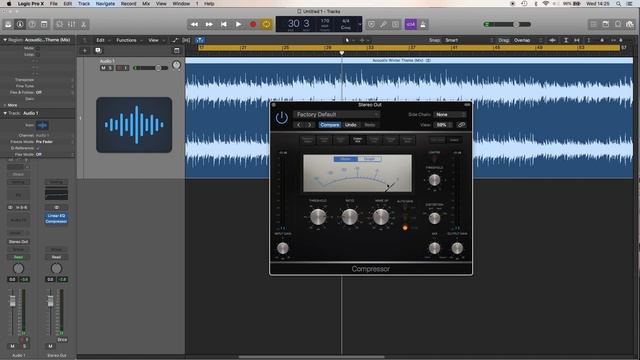Open the Quick Help question-mark button
This screenshot has width=640, height=360.
[32, 24]
